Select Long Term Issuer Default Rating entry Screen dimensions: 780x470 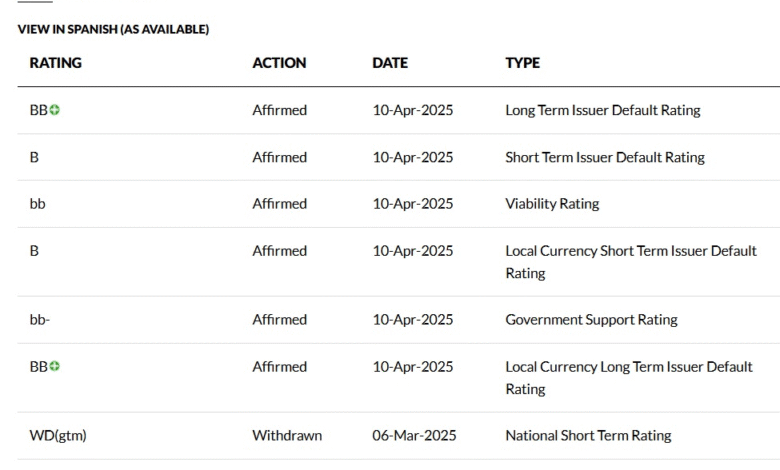coord(603,110)
